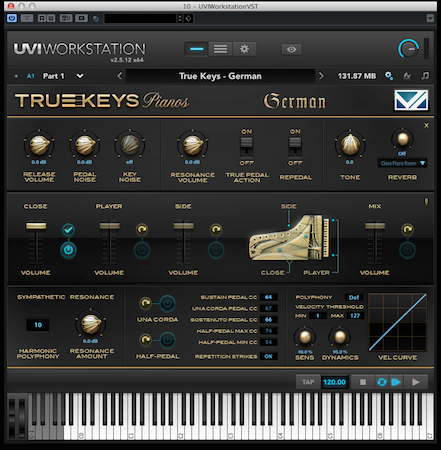Viewport: 441px width, 450px height.
Task: Enable the Player mic power button
Action: pos(142,250)
